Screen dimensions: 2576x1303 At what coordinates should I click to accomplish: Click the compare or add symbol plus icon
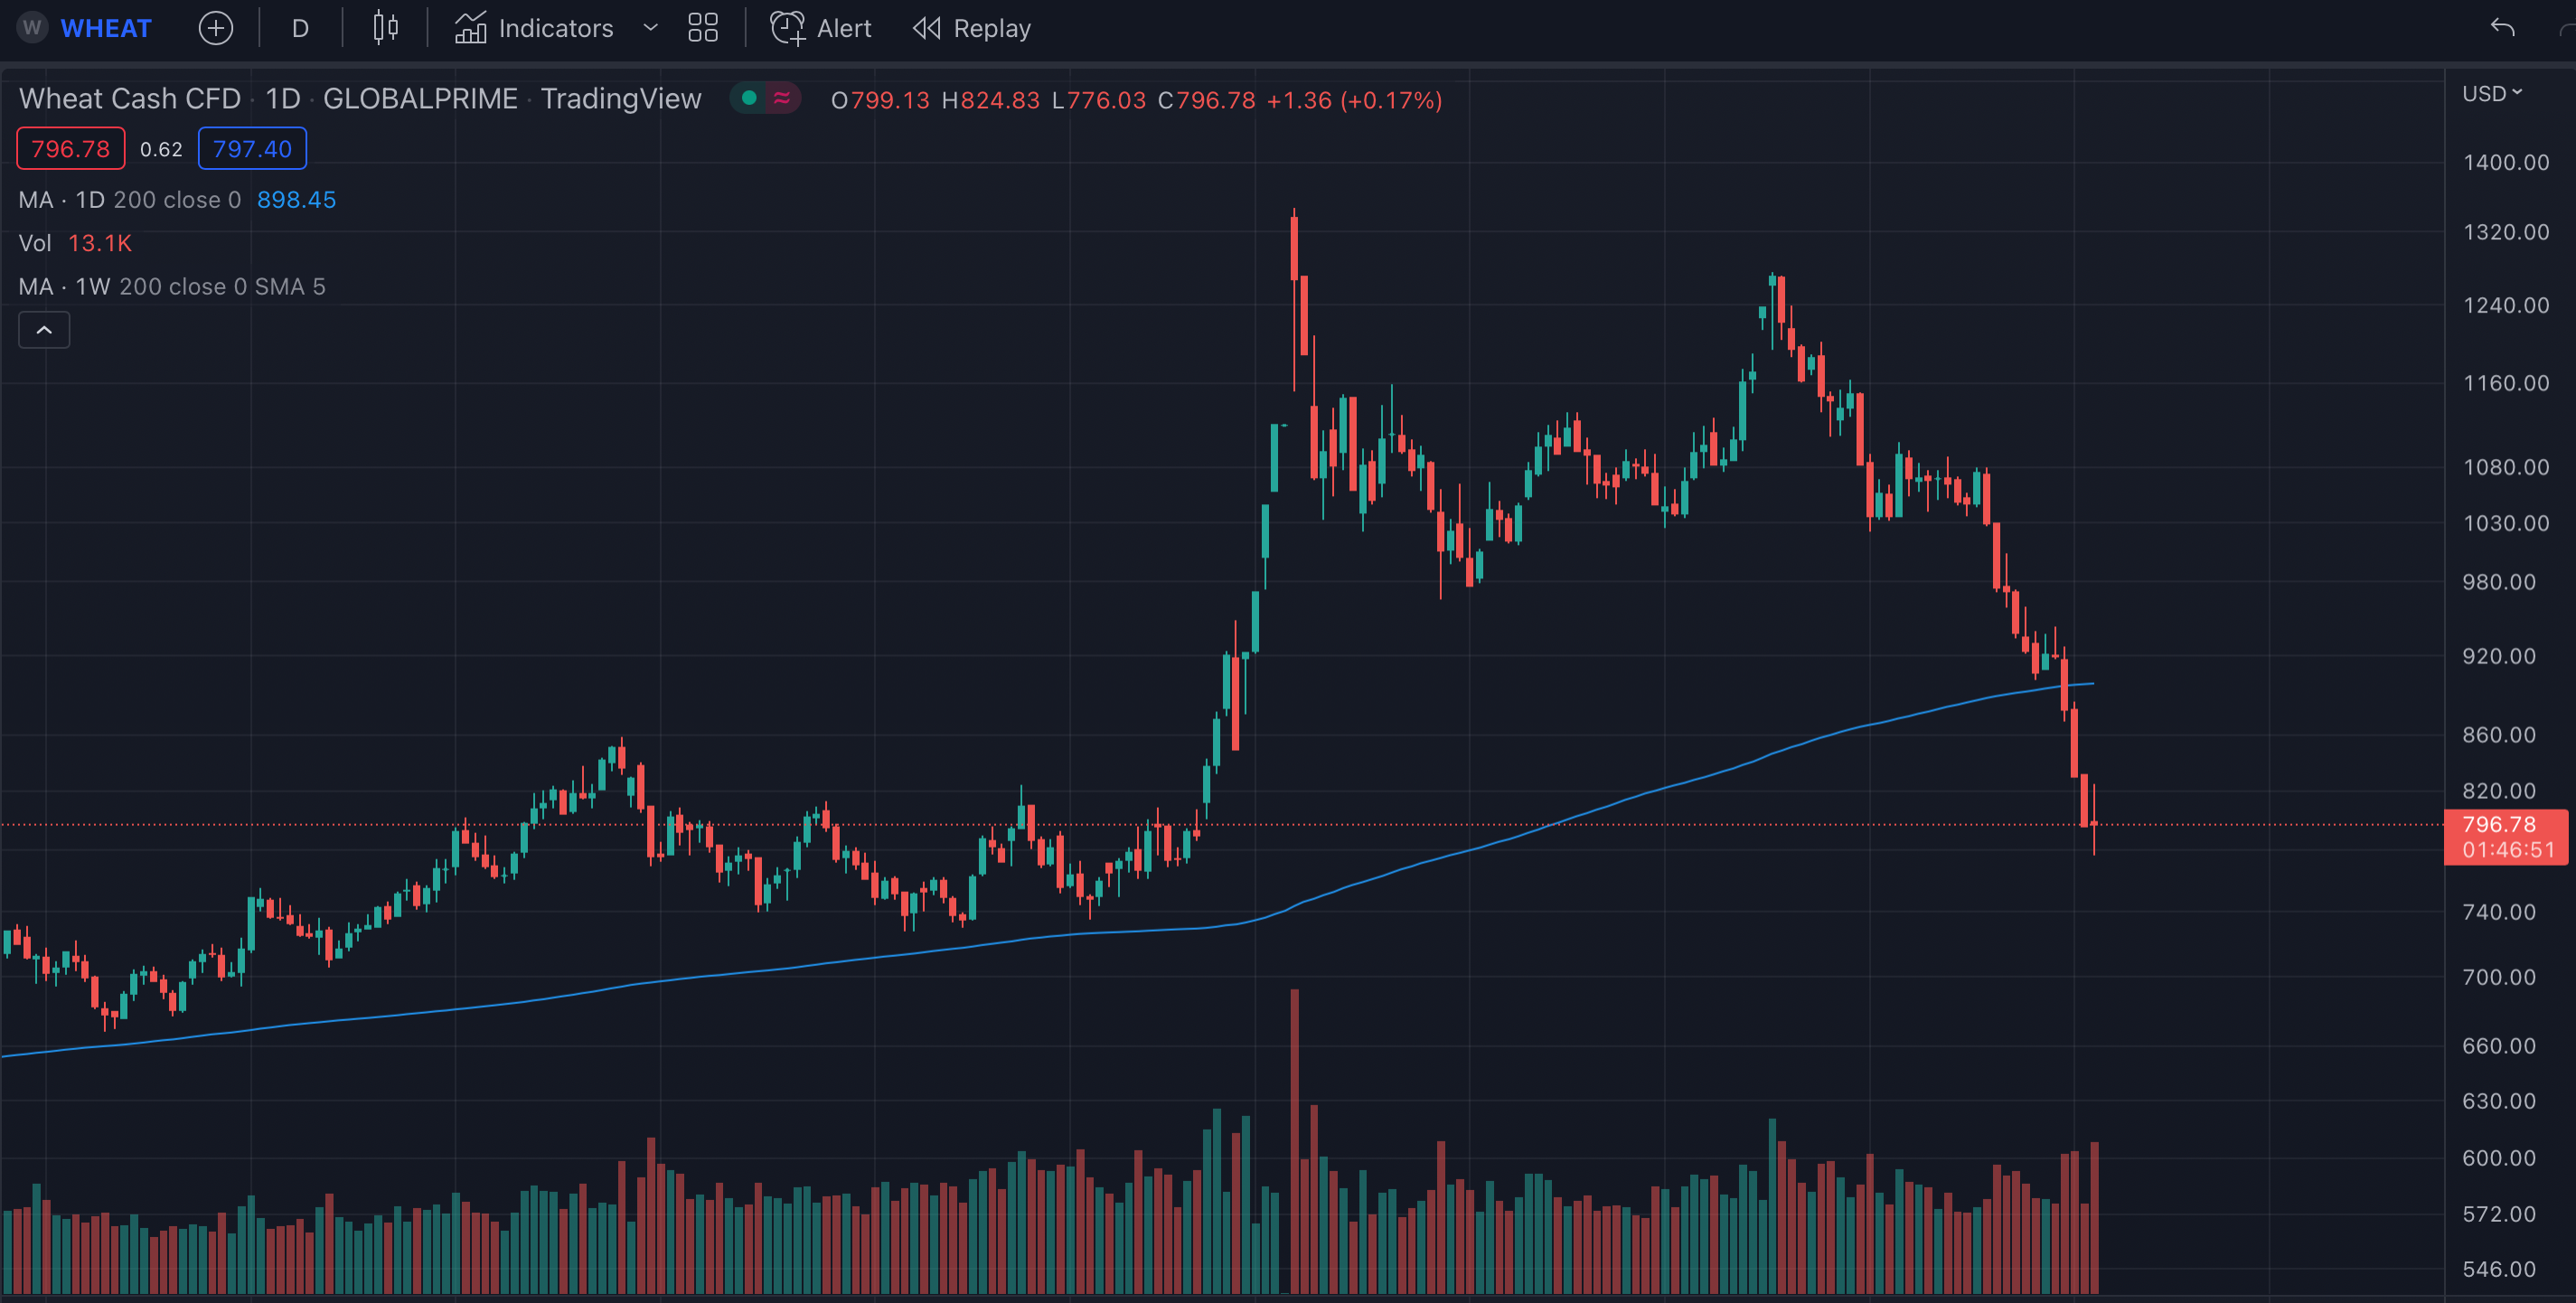pos(215,28)
